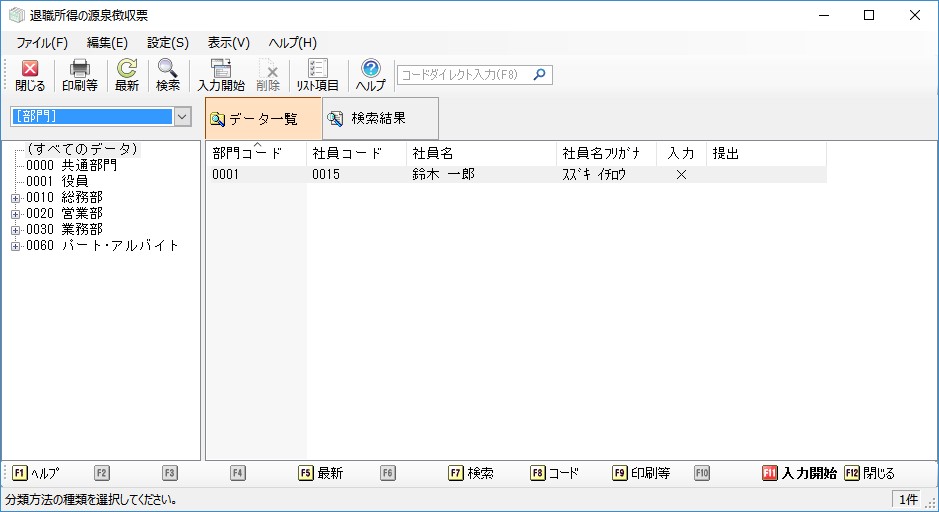
Task: Click the search icon in code input box
Action: pyautogui.click(x=540, y=75)
